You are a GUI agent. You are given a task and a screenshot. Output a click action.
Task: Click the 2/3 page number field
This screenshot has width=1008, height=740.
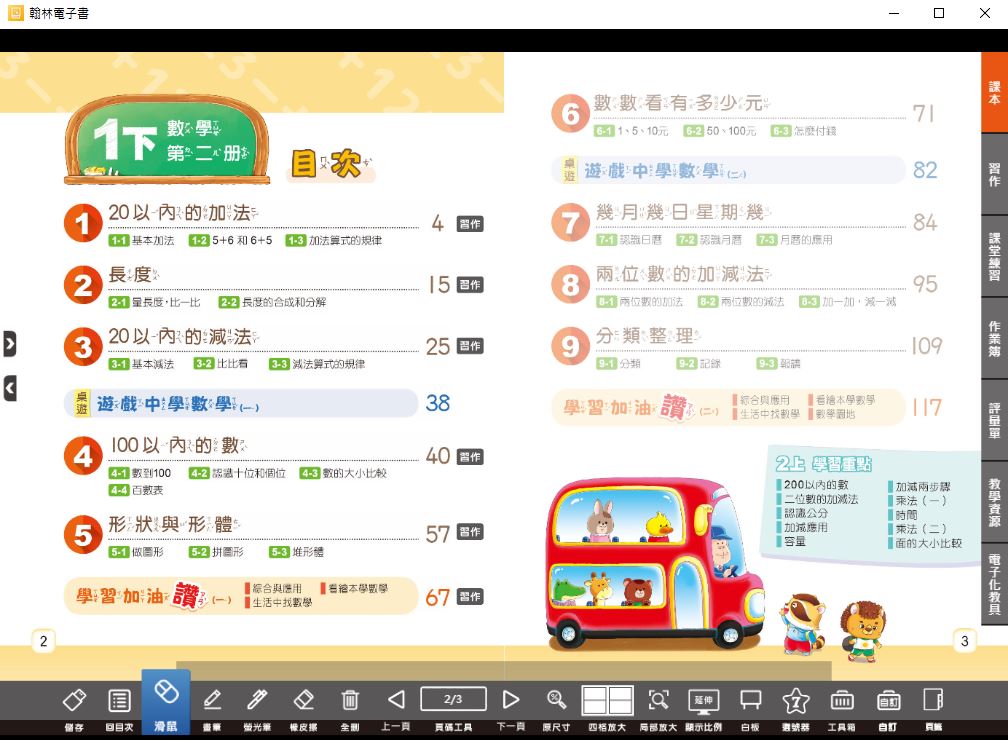[453, 699]
